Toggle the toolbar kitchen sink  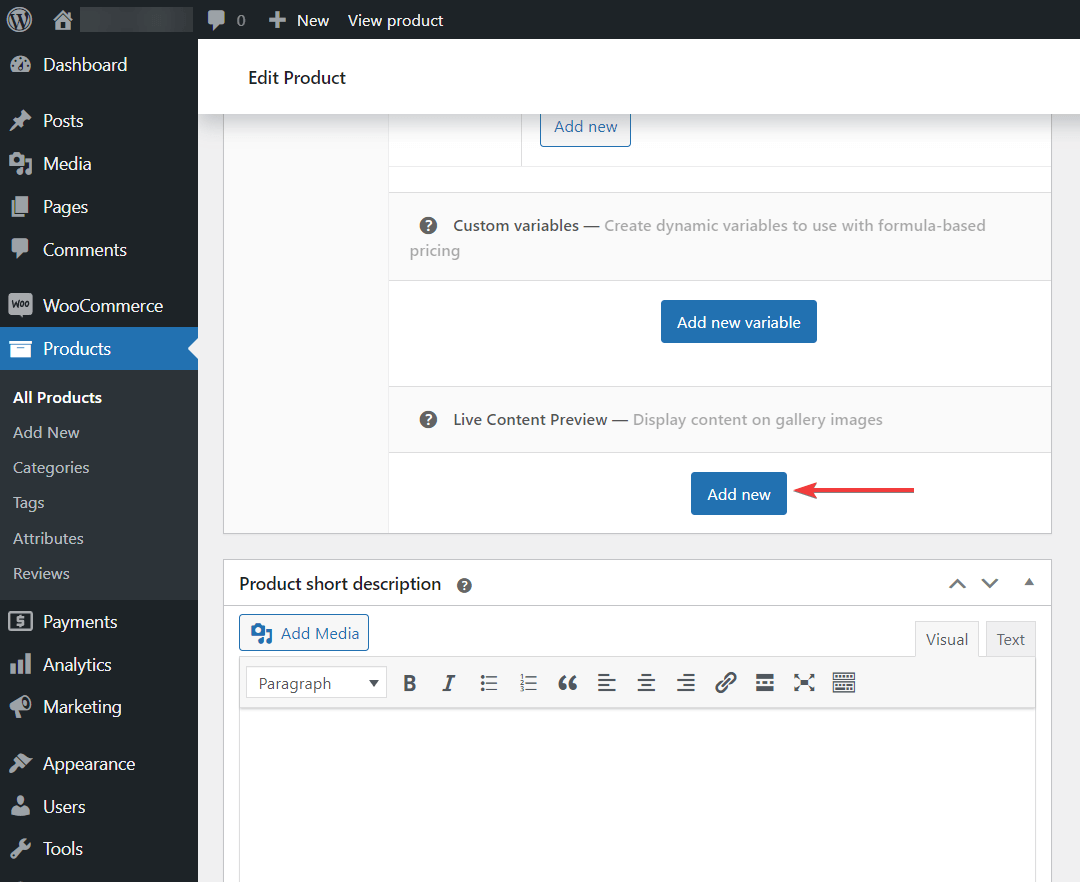(844, 683)
